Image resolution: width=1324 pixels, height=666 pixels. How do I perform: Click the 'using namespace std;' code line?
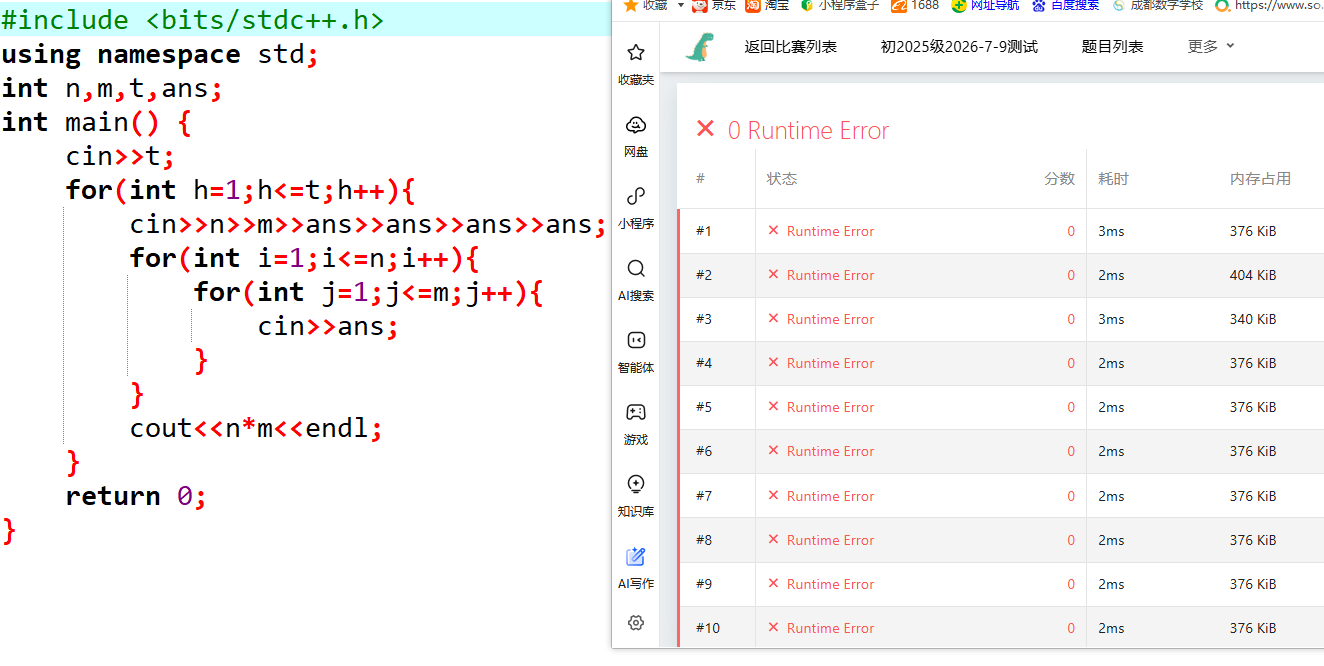tap(160, 54)
